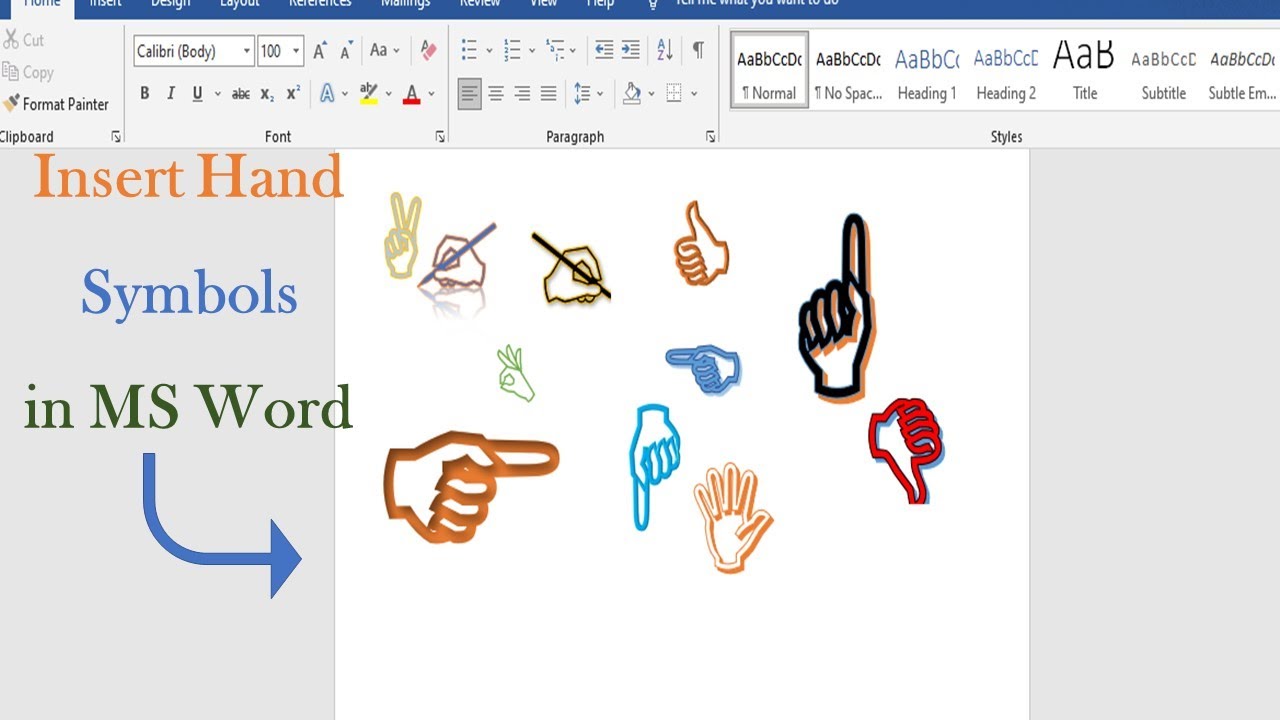Viewport: 1280px width, 720px height.
Task: Open the highlight color dropdown arrow
Action: coord(388,94)
